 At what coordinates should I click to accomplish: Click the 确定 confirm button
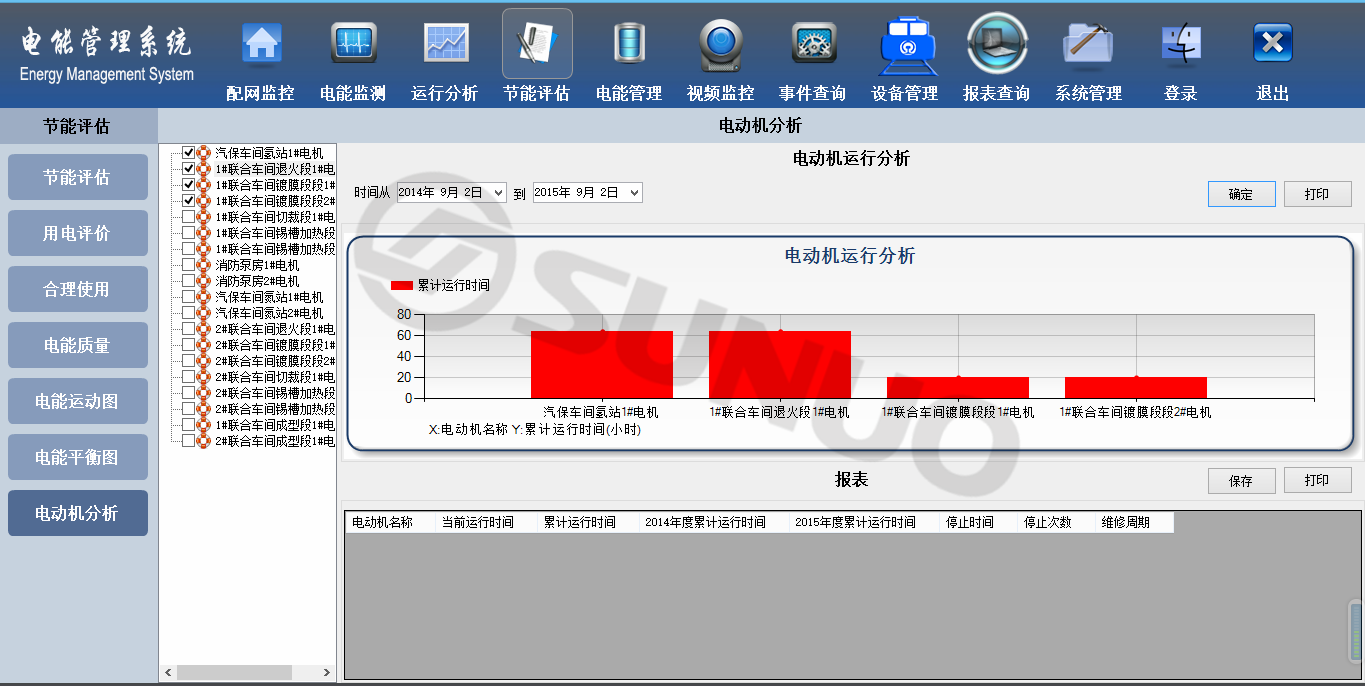pos(1241,194)
